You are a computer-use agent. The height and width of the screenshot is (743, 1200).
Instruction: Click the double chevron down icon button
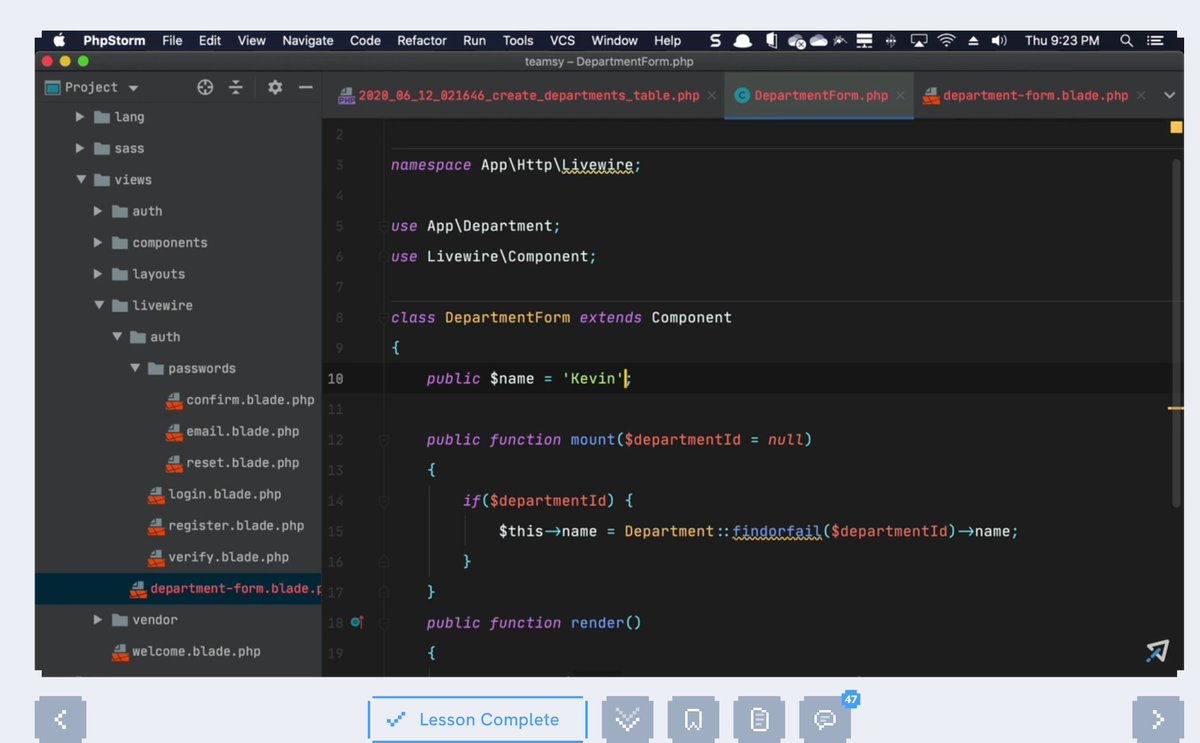click(x=628, y=720)
